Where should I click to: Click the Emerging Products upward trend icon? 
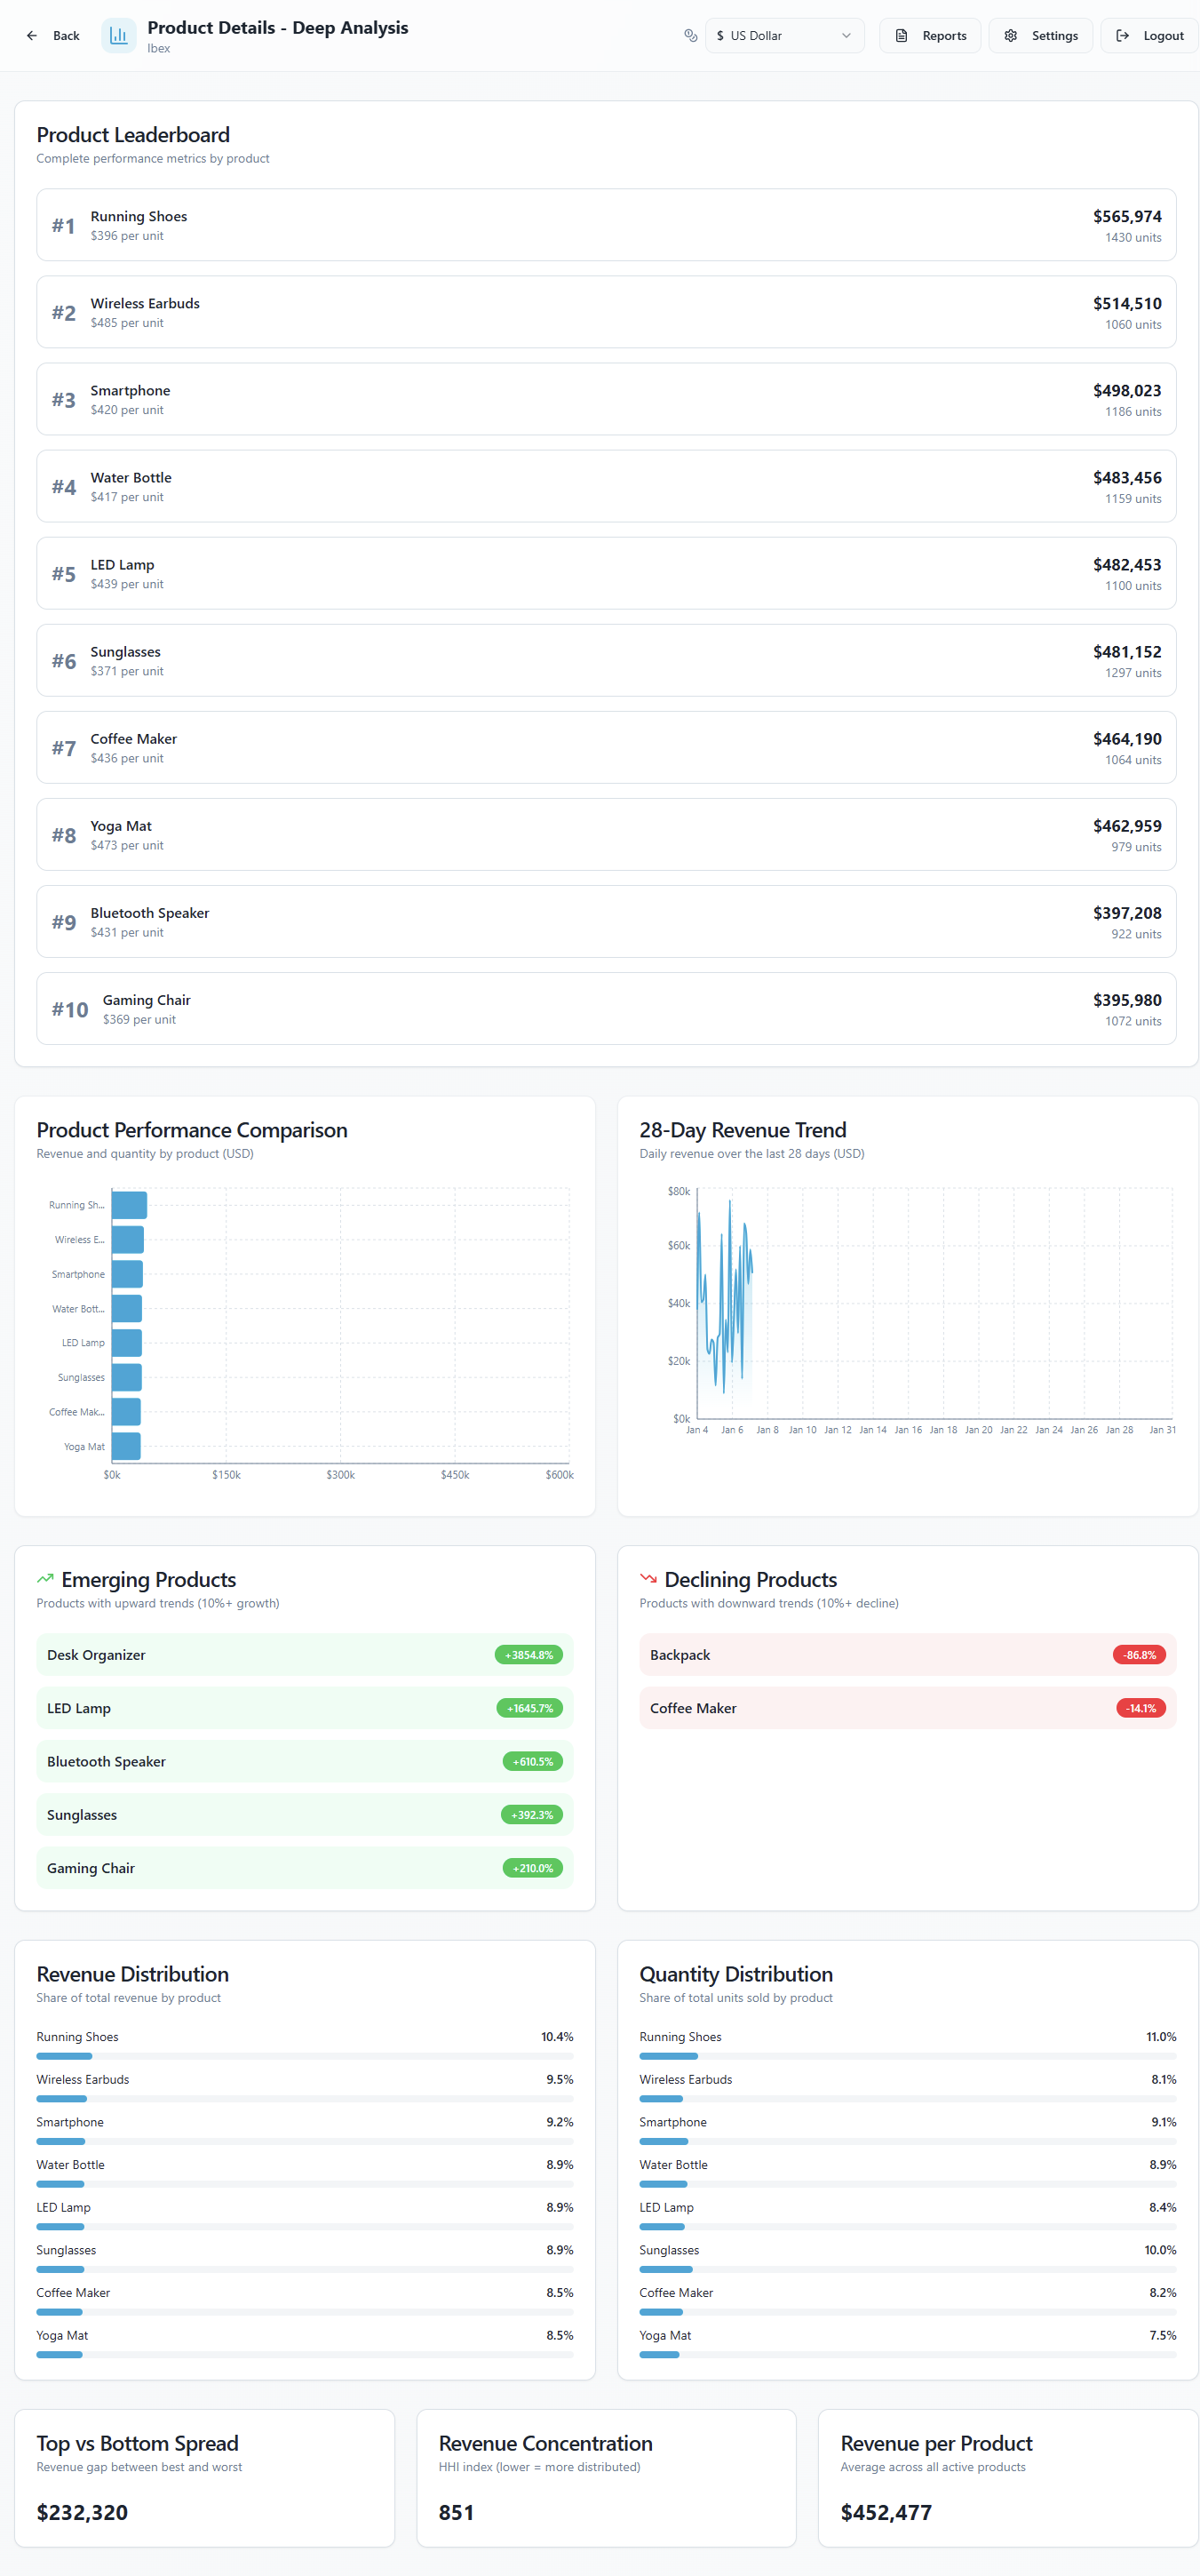[x=45, y=1579]
